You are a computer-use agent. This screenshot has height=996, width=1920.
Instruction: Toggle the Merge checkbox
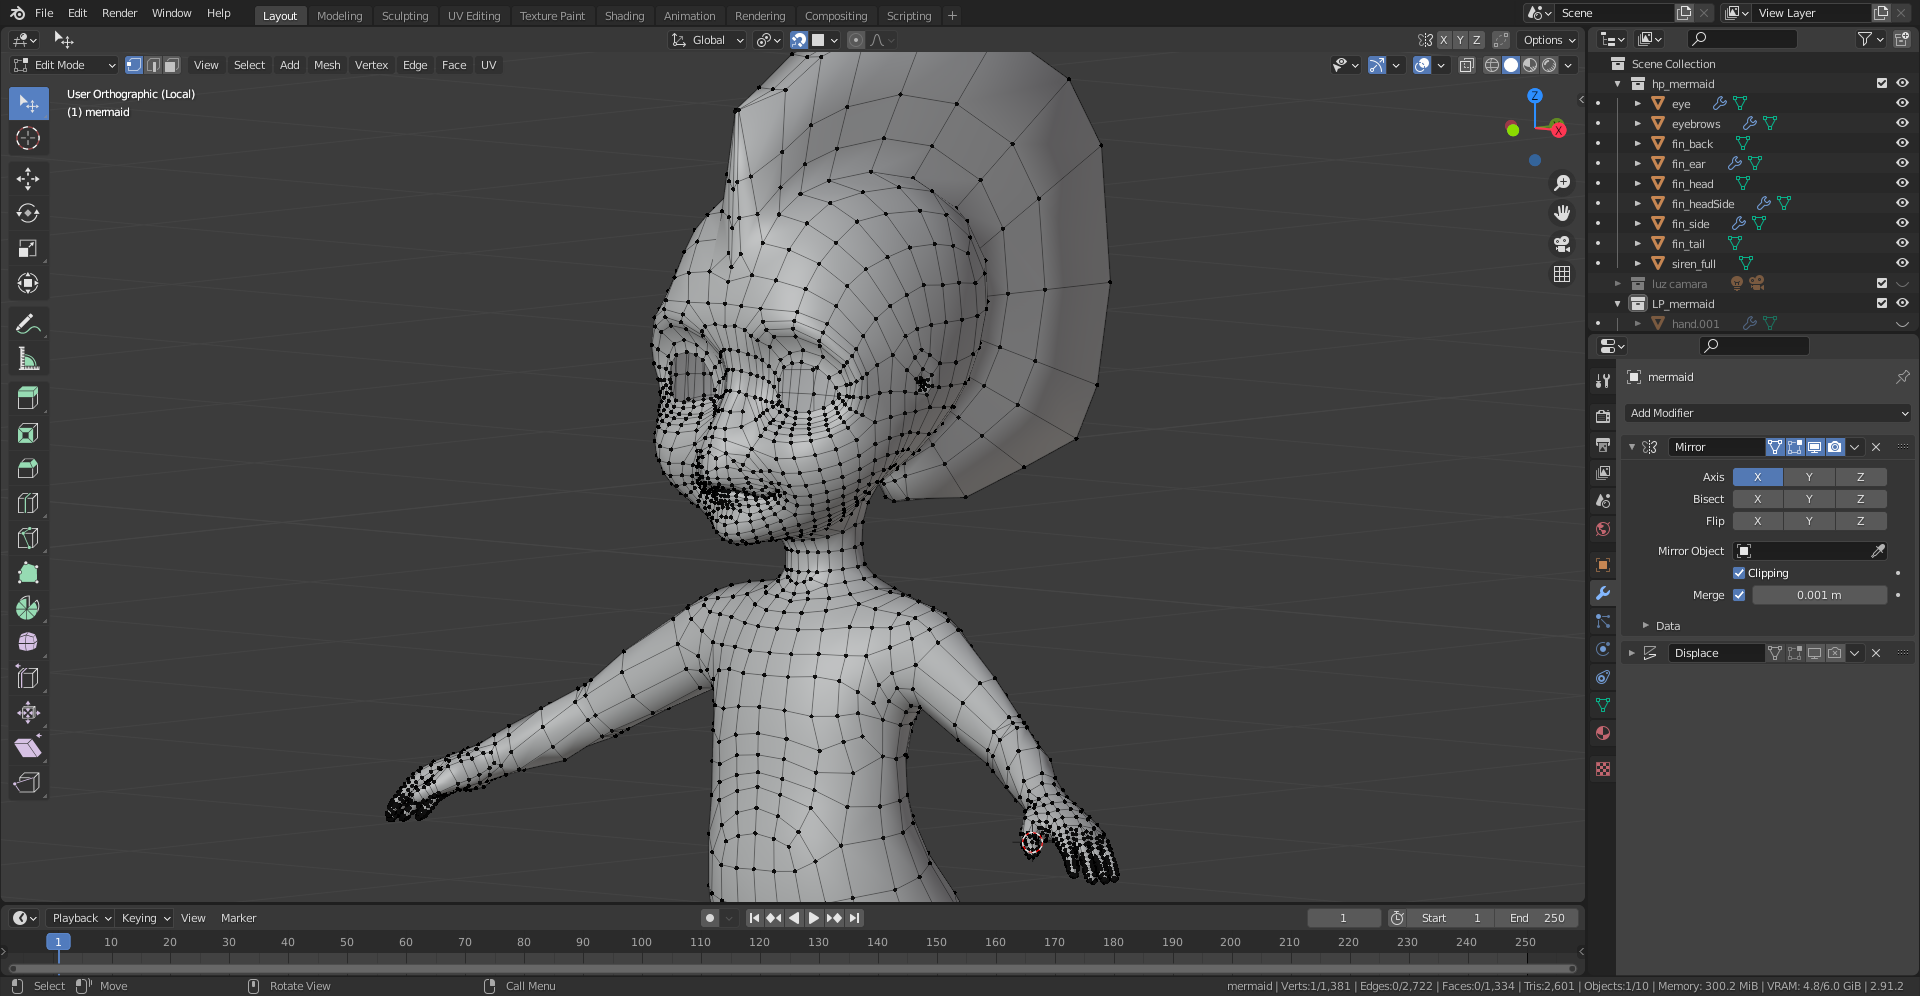pos(1739,595)
